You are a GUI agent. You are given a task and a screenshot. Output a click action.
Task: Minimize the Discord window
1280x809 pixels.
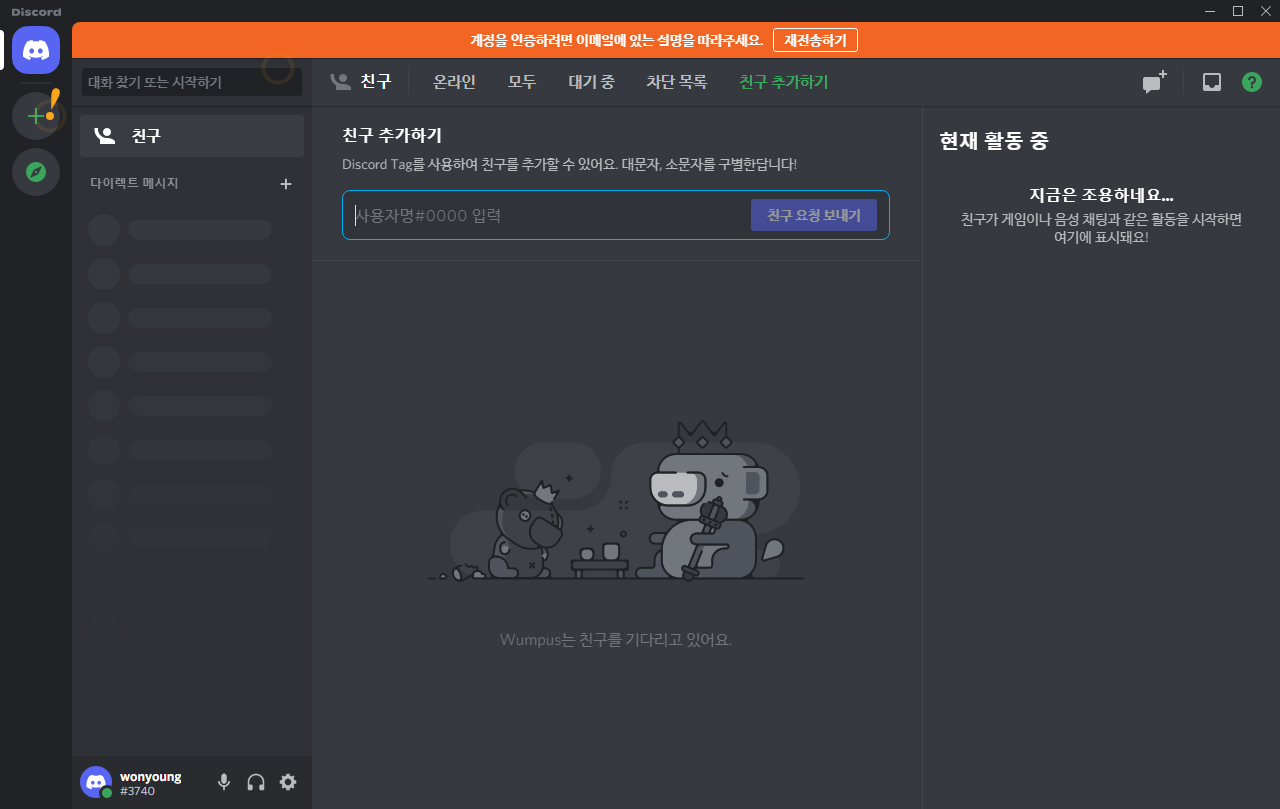pyautogui.click(x=1212, y=11)
